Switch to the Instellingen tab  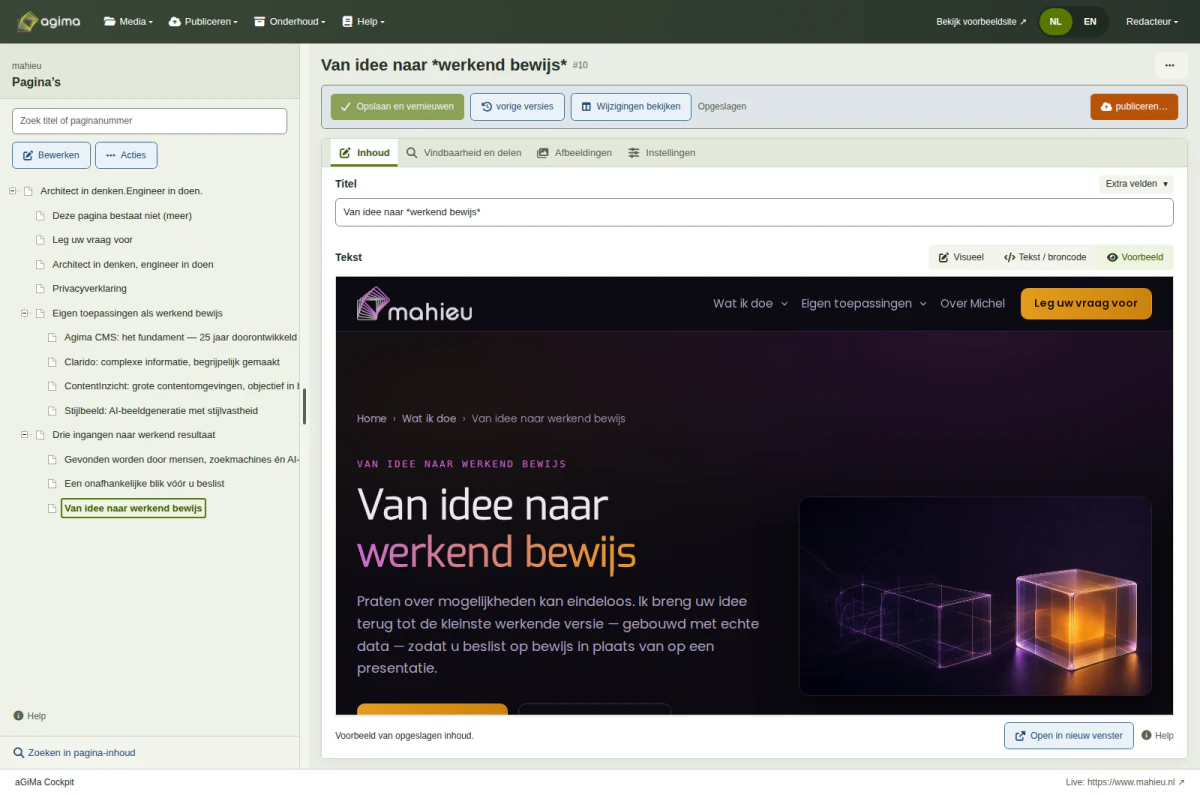coord(661,153)
